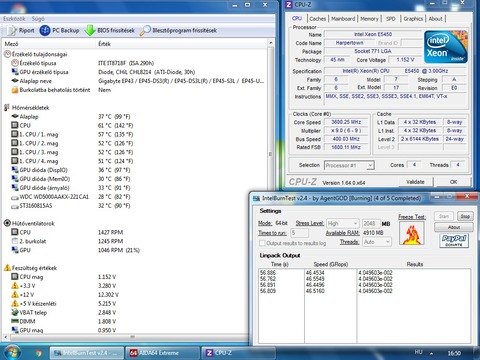Screen dimensions: 480x360
Task: Open the AIDA64 Extreme taskbar button
Action: pyautogui.click(x=162, y=353)
